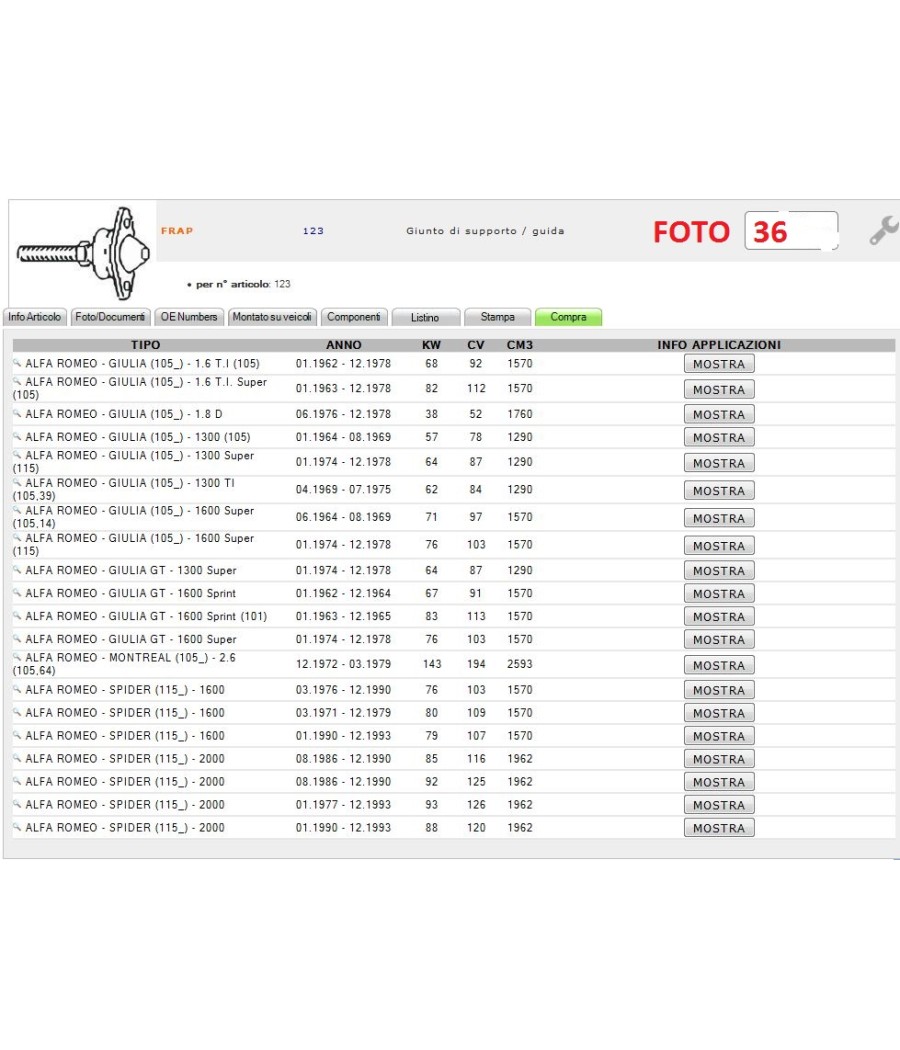The height and width of the screenshot is (1050, 900).
Task: Click MOSTRA for Giulia 1.6 T.I. Super
Action: tap(719, 389)
